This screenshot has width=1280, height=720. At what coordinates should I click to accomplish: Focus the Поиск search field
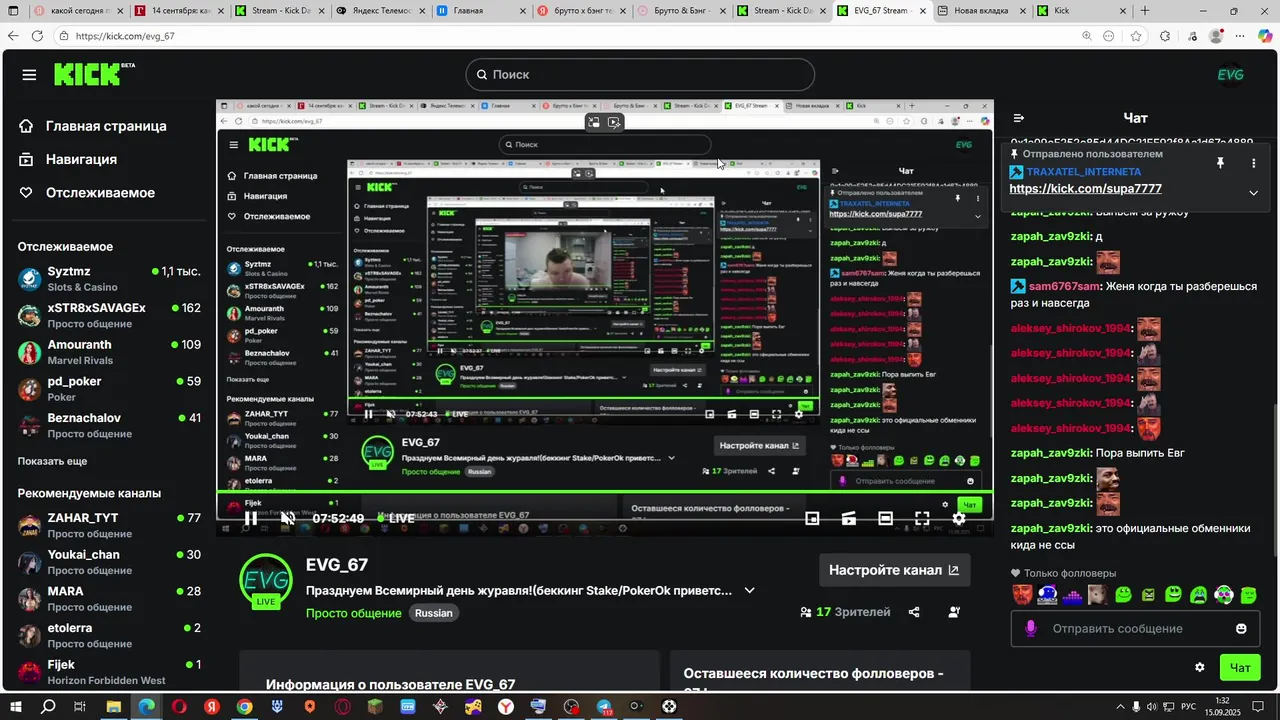tap(640, 75)
